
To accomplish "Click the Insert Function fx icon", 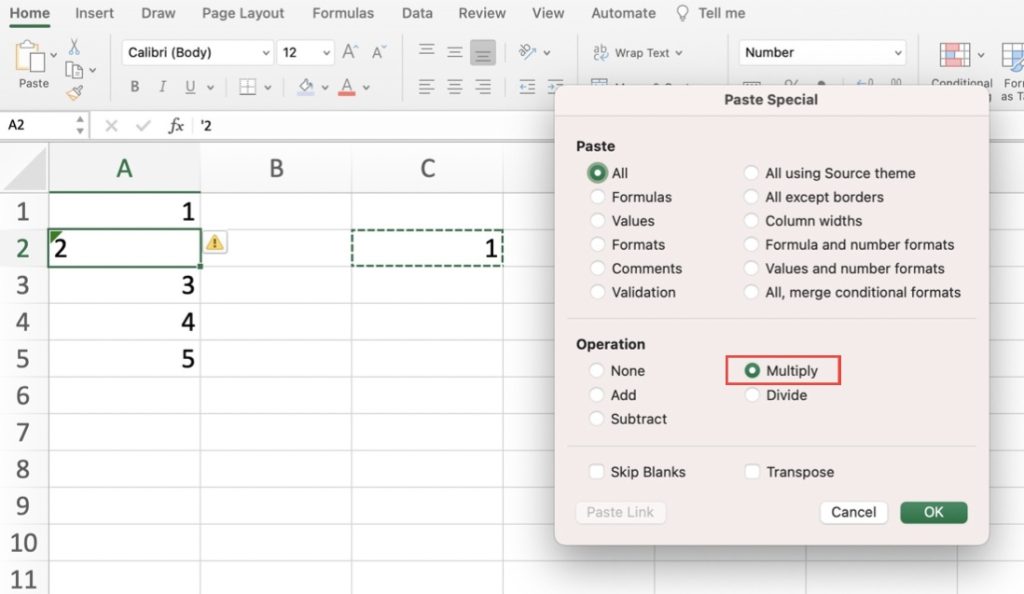I will click(x=176, y=125).
